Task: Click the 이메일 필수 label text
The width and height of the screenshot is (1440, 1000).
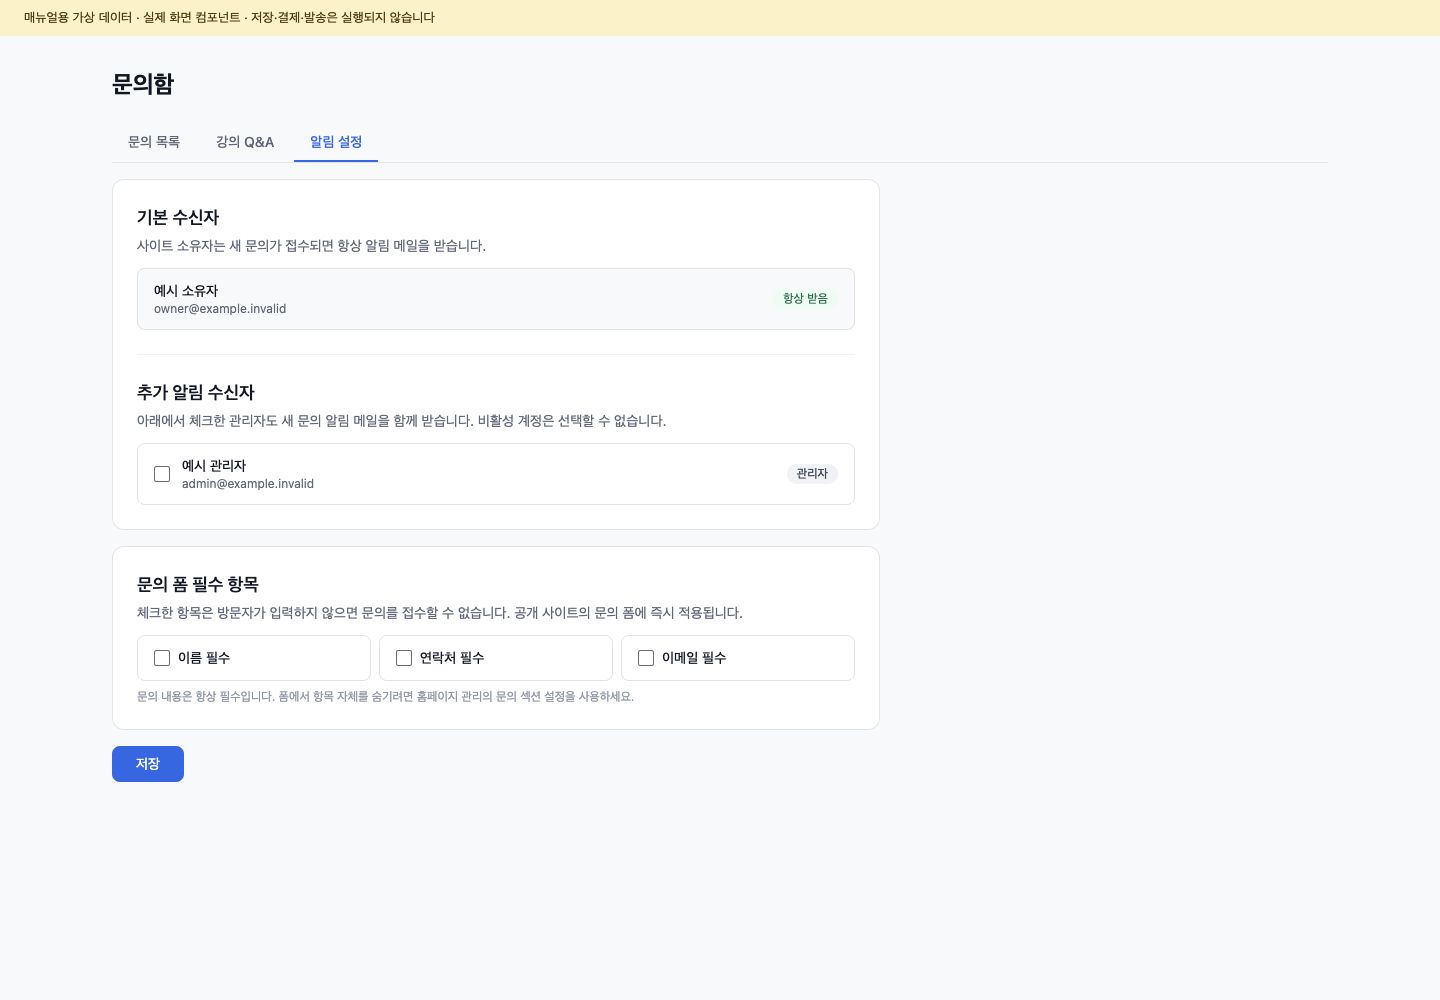Action: (694, 658)
